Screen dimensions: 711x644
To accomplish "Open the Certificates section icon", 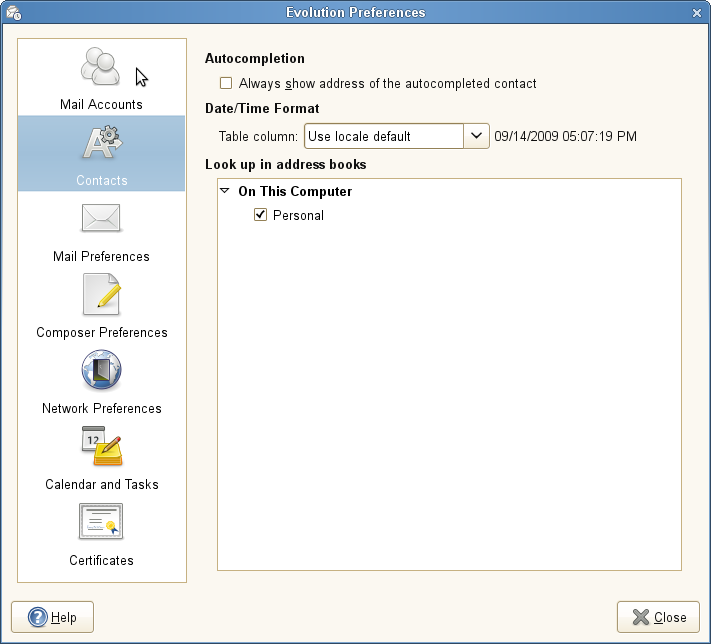I will point(101,522).
